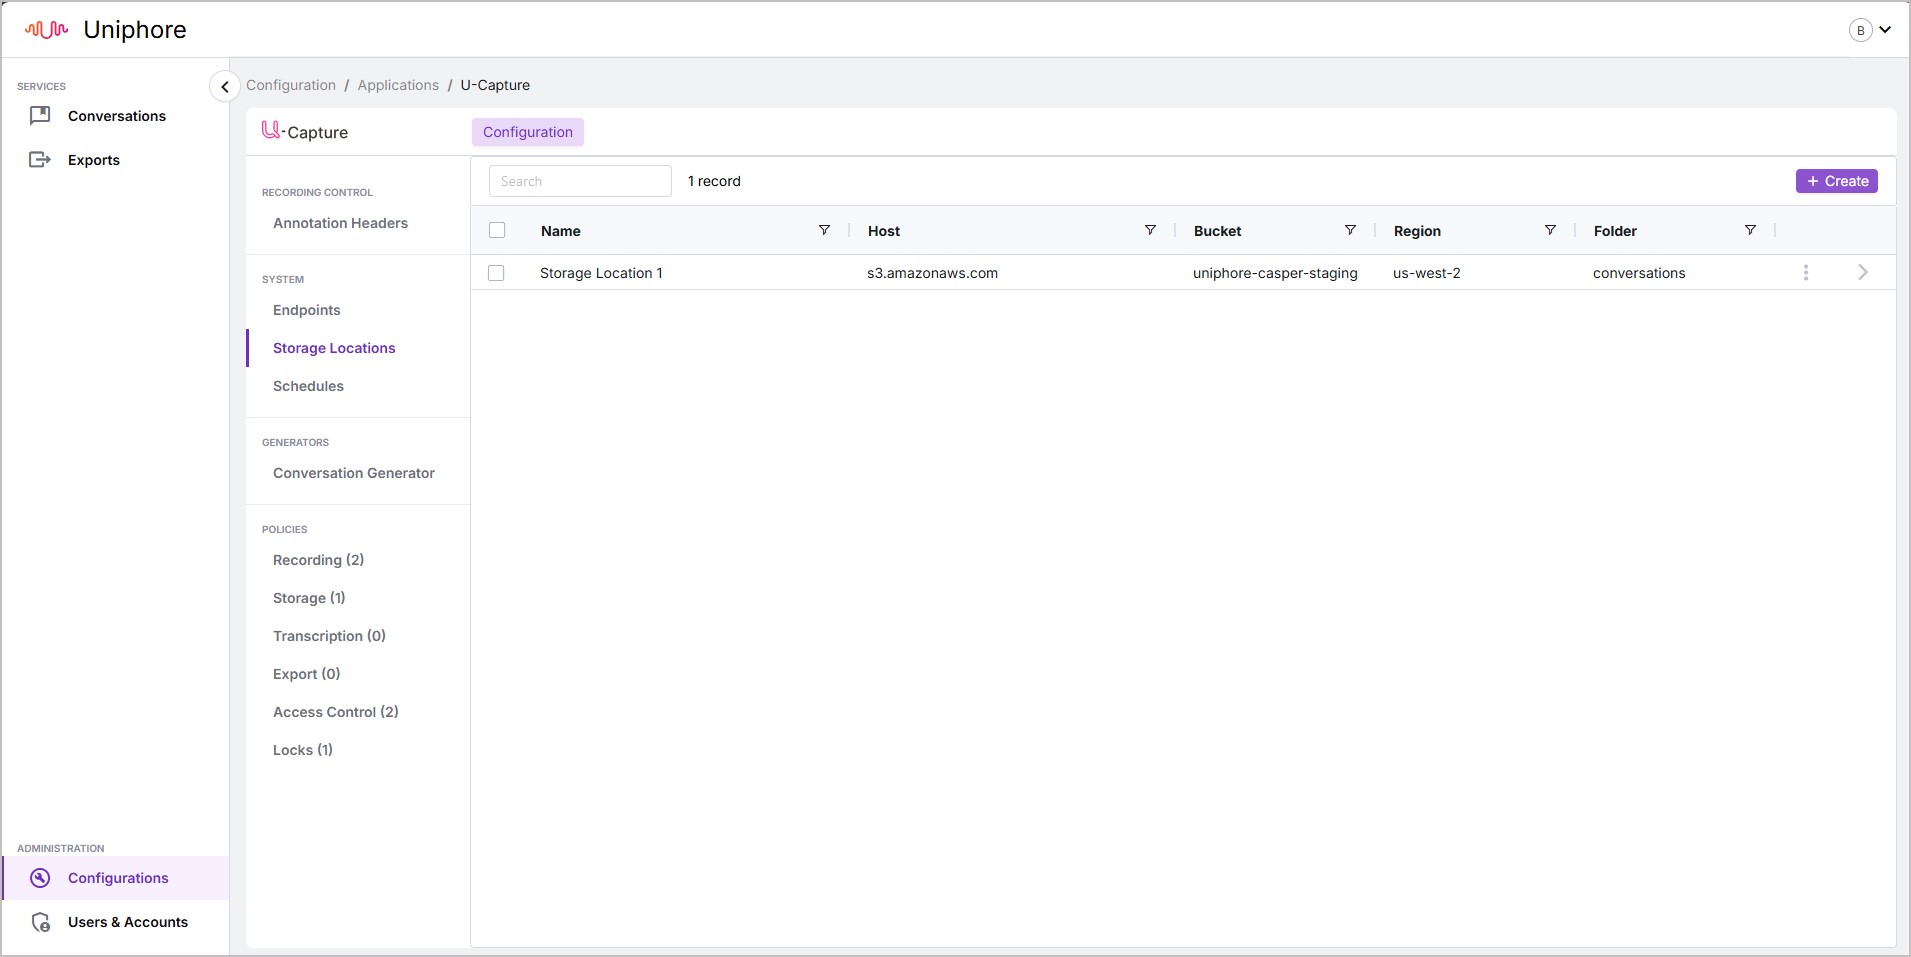Image resolution: width=1911 pixels, height=957 pixels.
Task: Open Access Control (2) policies
Action: (x=336, y=712)
